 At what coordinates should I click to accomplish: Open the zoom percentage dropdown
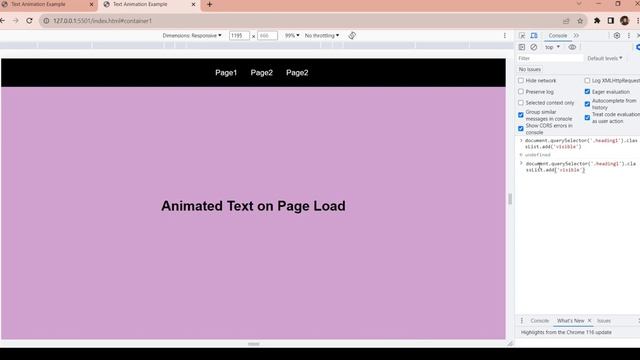pyautogui.click(x=292, y=36)
